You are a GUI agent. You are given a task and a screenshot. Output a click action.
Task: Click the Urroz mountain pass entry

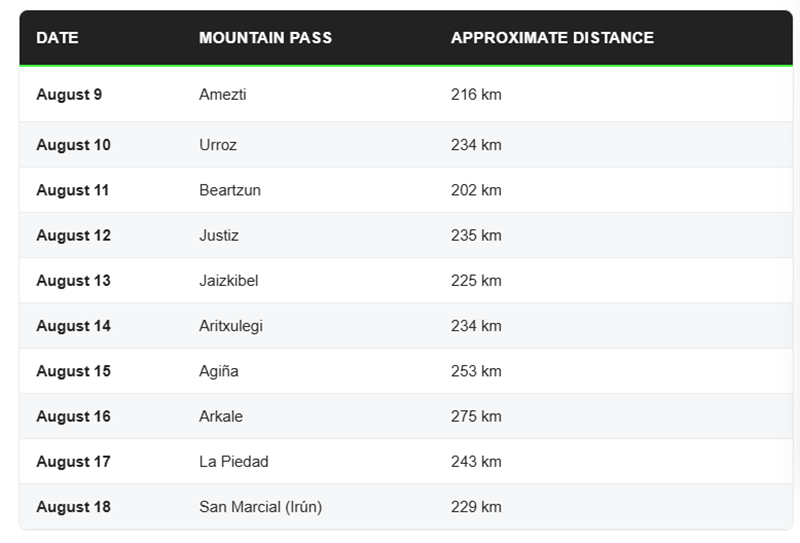pos(218,145)
